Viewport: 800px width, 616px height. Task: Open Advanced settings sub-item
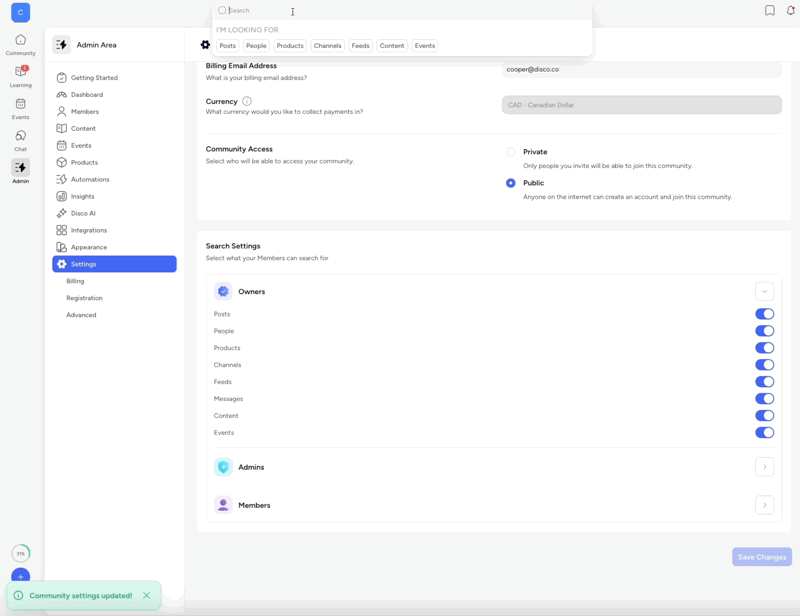(81, 315)
